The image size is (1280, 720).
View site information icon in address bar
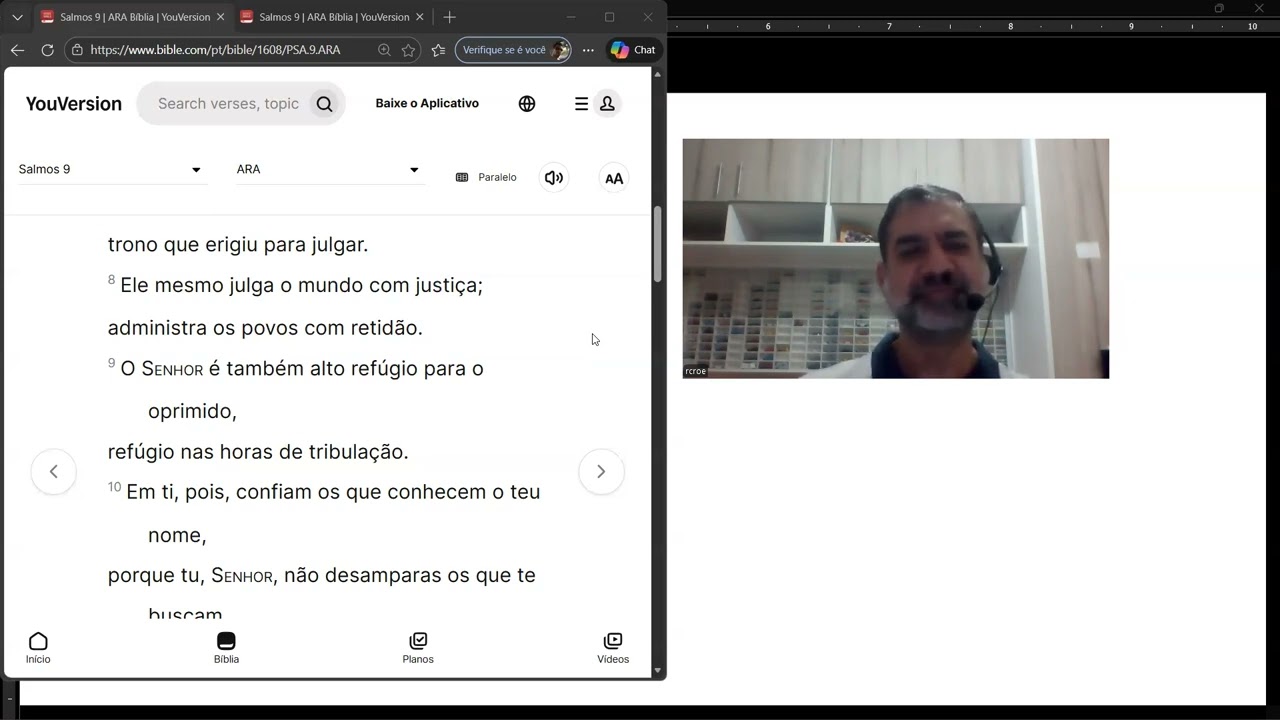click(77, 50)
